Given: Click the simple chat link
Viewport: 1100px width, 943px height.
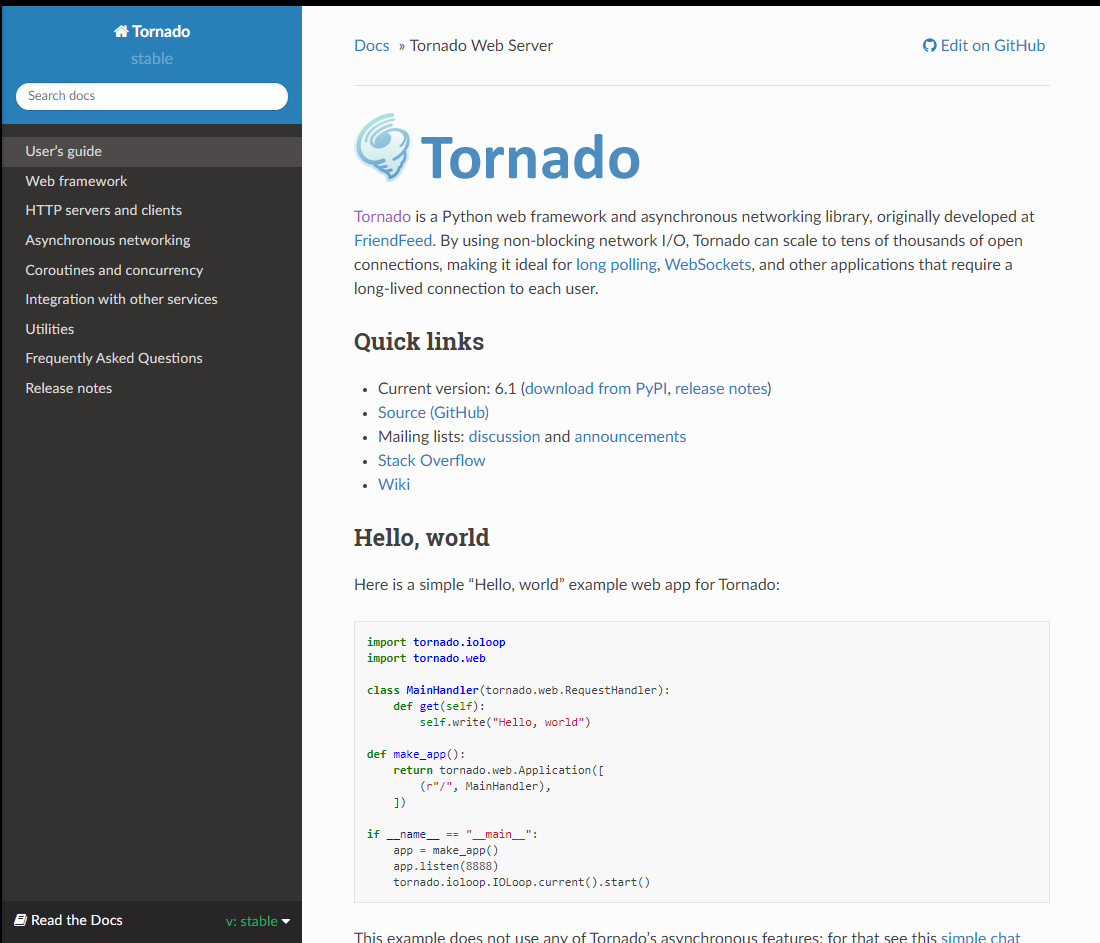Looking at the screenshot, I should pos(980,936).
